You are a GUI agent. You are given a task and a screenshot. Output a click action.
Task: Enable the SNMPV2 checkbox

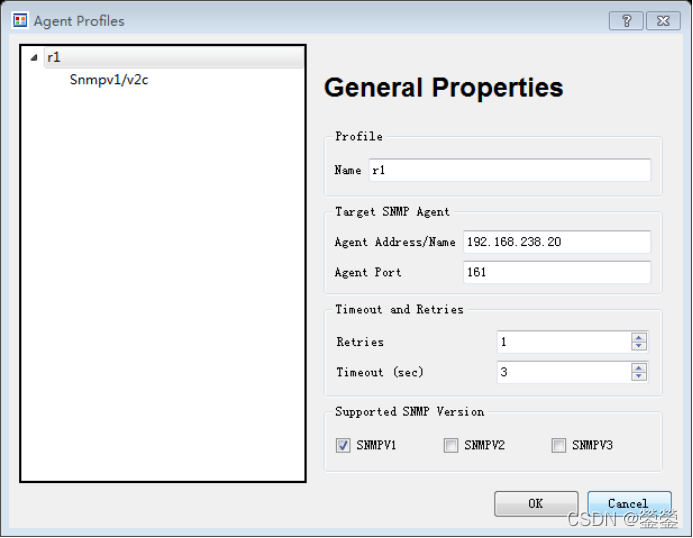tap(451, 445)
